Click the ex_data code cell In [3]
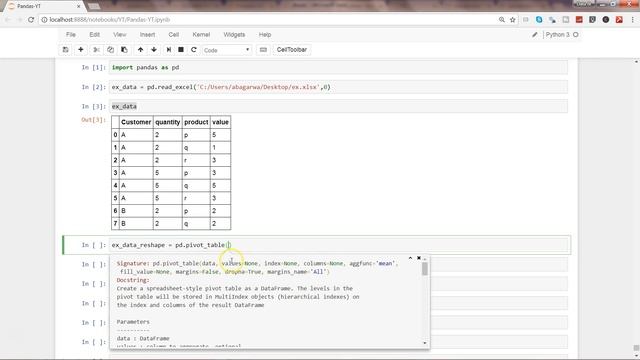 (x=339, y=106)
